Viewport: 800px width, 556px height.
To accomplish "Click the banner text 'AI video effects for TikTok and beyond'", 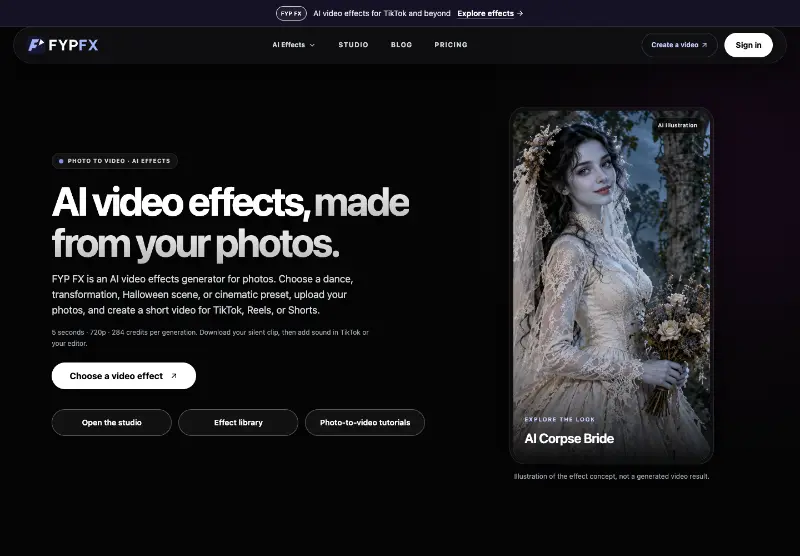I will (382, 13).
